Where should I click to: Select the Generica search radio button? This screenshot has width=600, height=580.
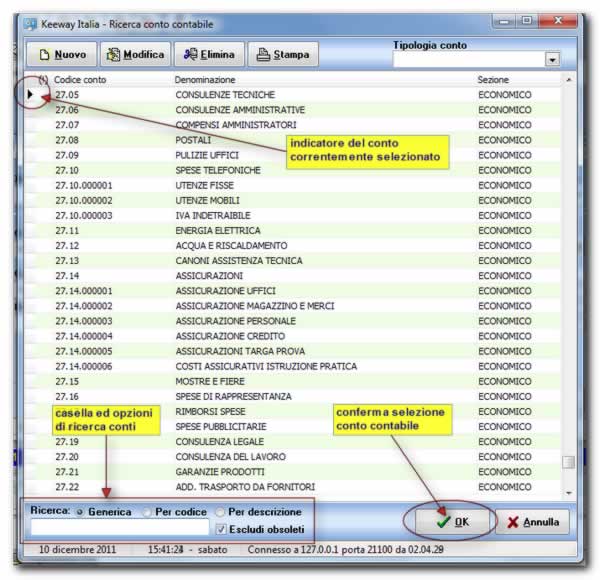pyautogui.click(x=79, y=512)
